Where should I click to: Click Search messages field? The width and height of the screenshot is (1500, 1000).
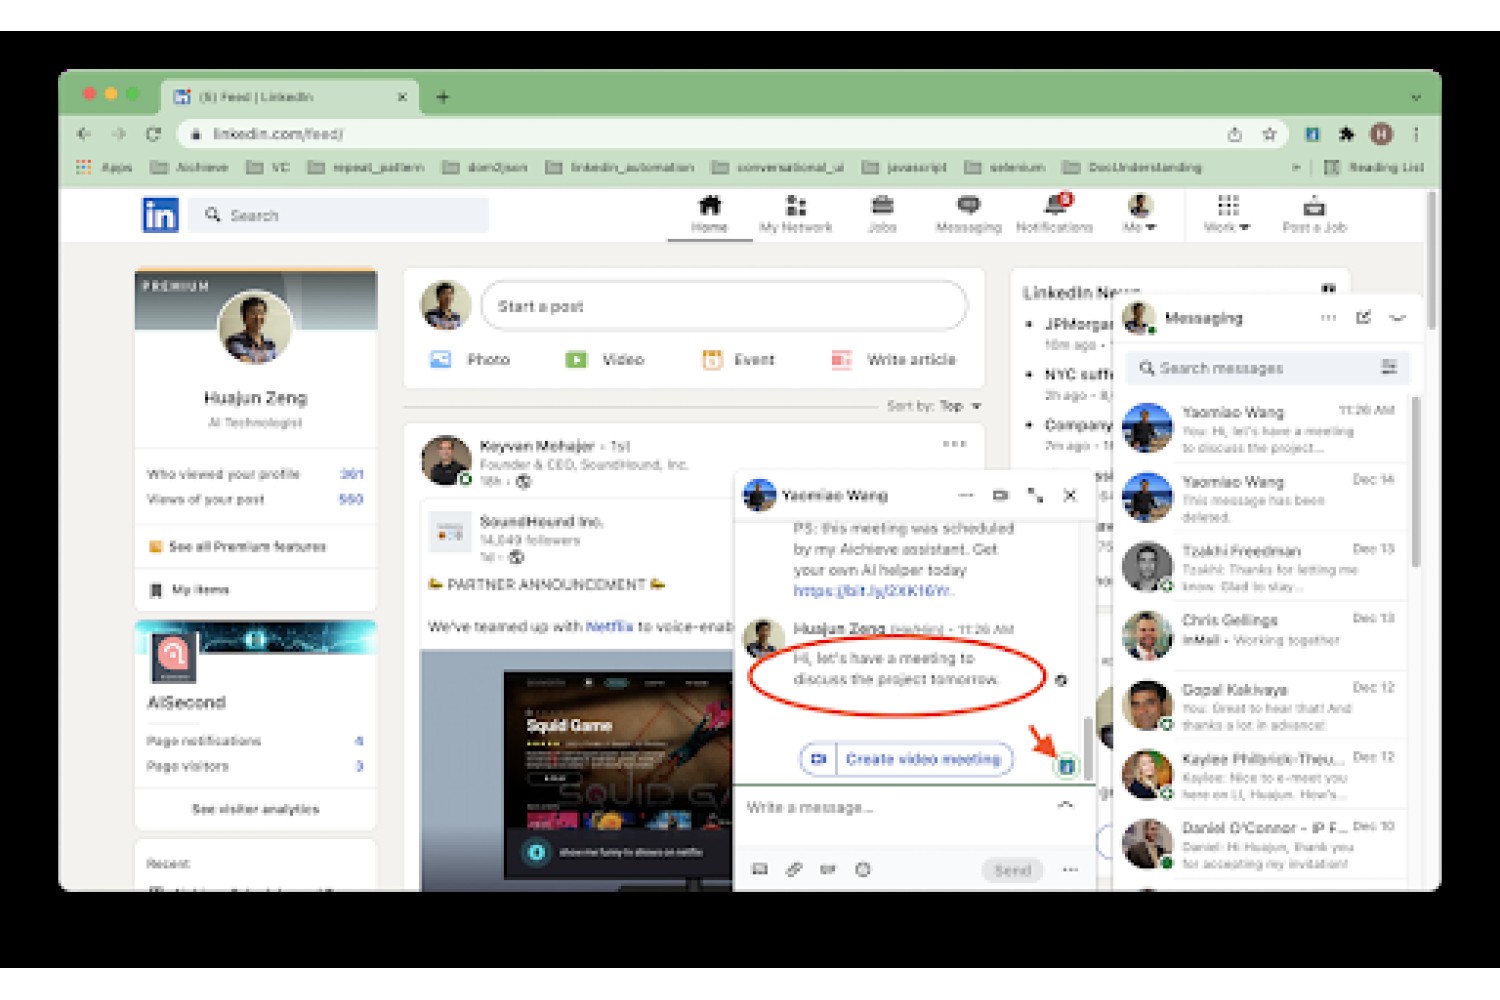click(1268, 368)
